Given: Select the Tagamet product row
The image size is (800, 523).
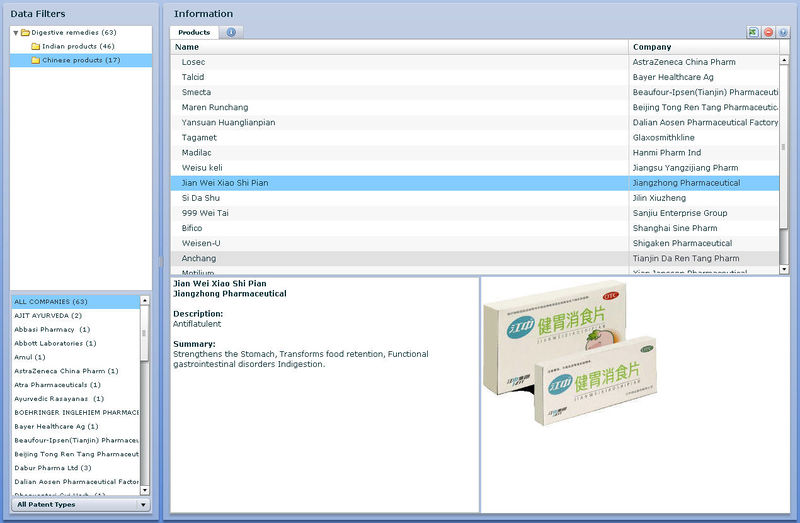Looking at the screenshot, I should click(x=200, y=138).
